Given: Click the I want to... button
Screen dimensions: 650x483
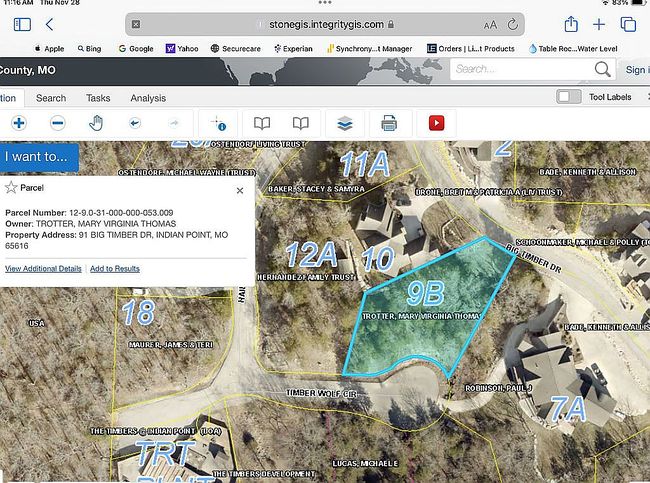Looking at the screenshot, I should click(39, 157).
